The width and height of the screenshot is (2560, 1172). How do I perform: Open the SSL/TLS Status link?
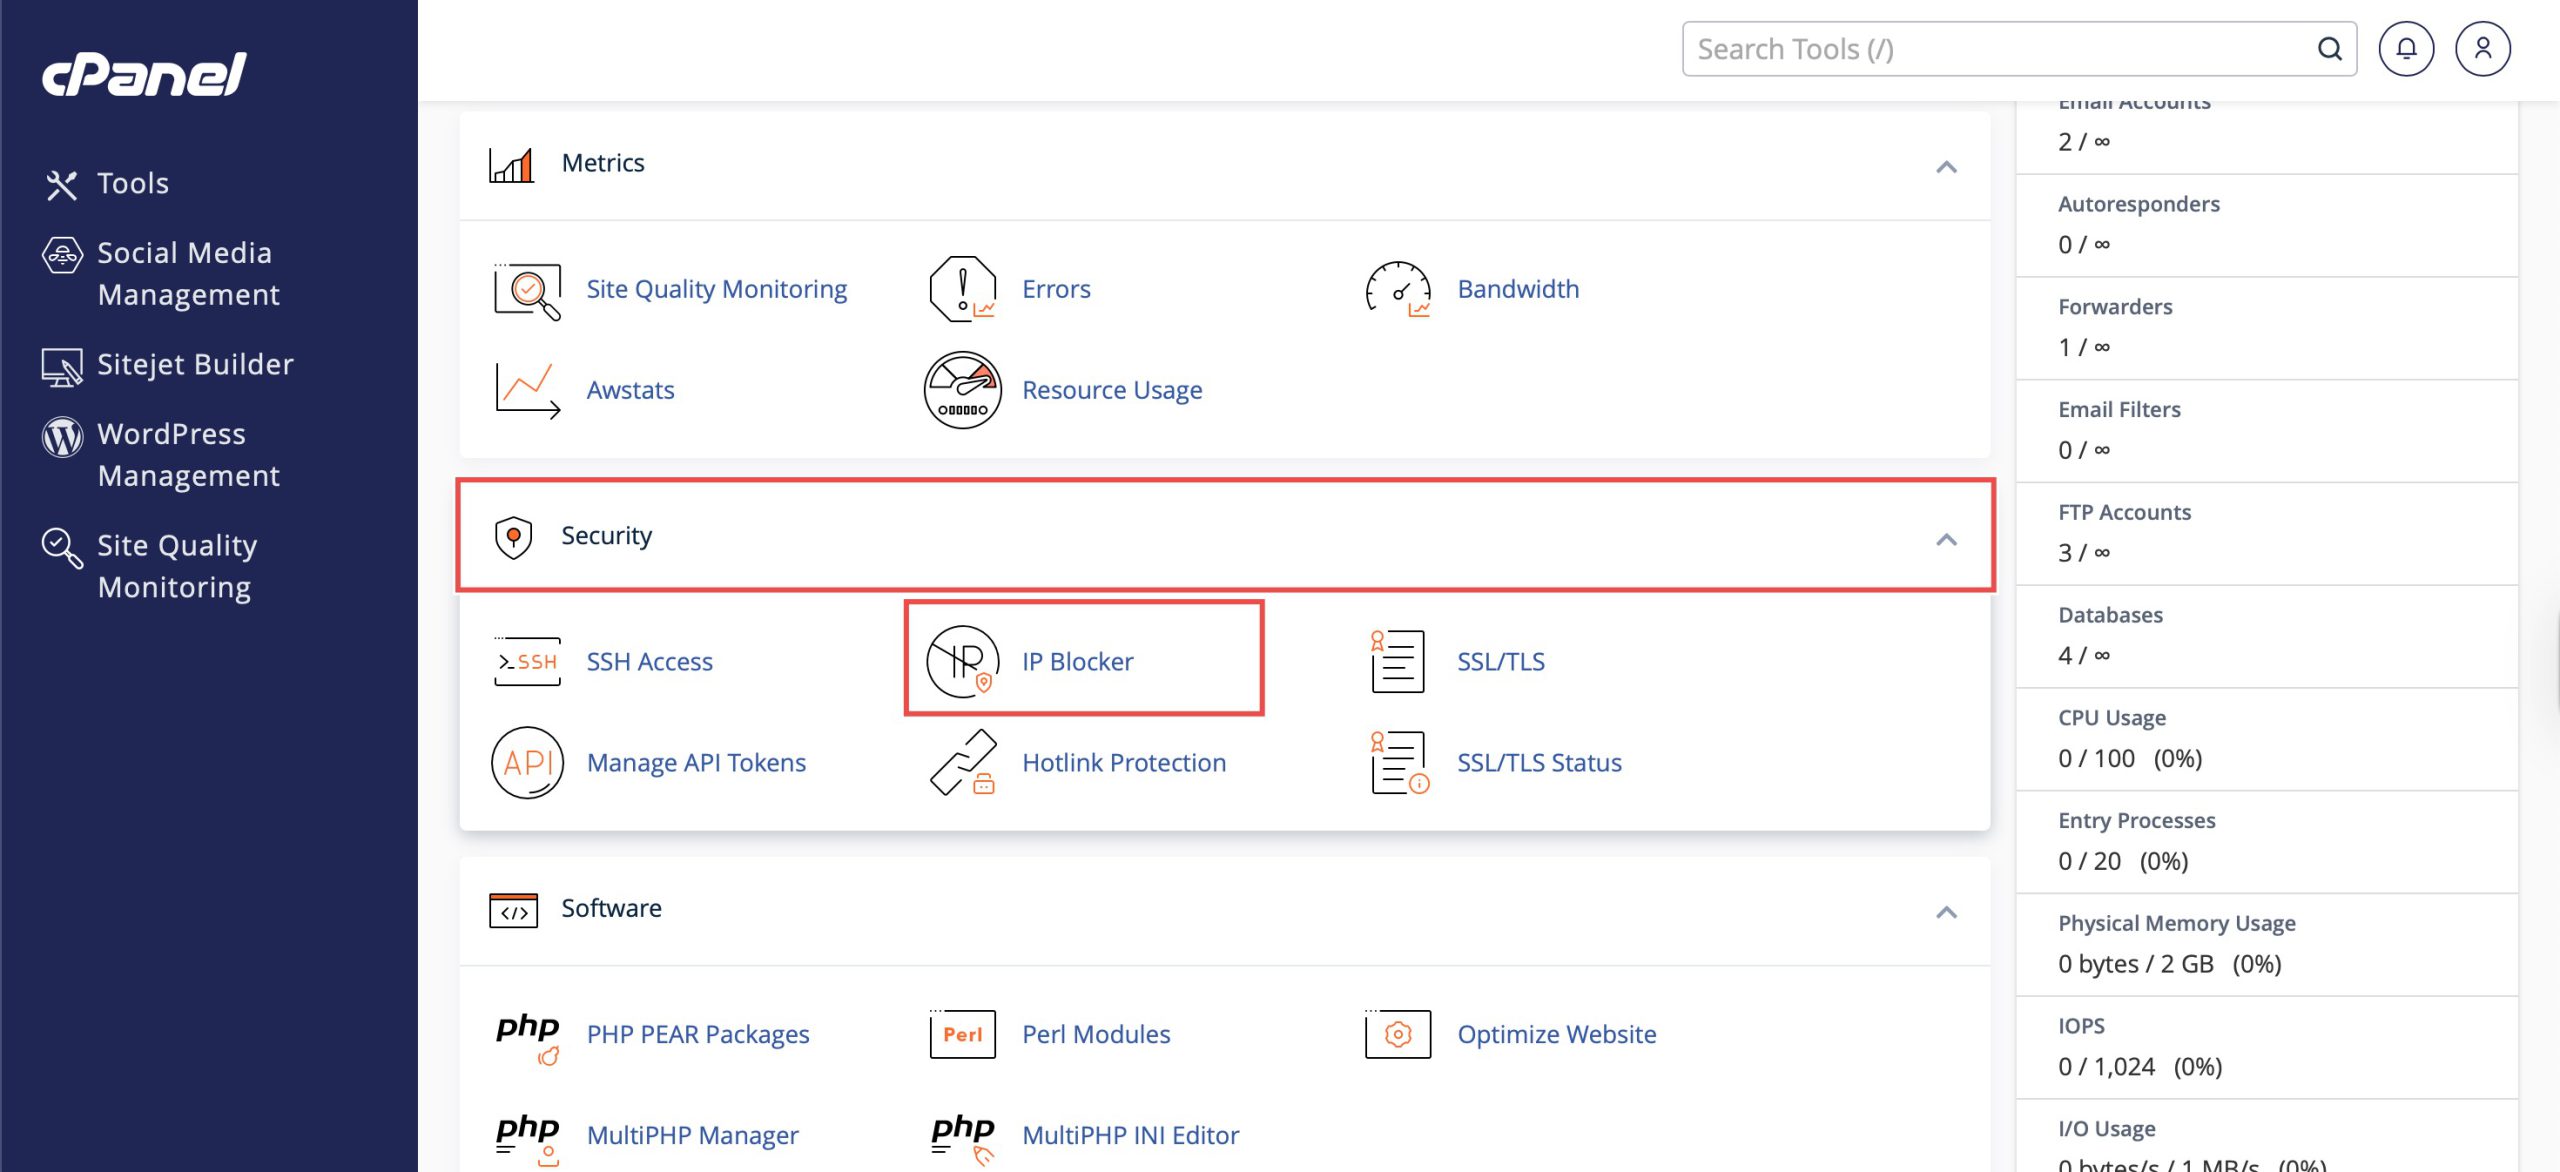pos(1538,763)
